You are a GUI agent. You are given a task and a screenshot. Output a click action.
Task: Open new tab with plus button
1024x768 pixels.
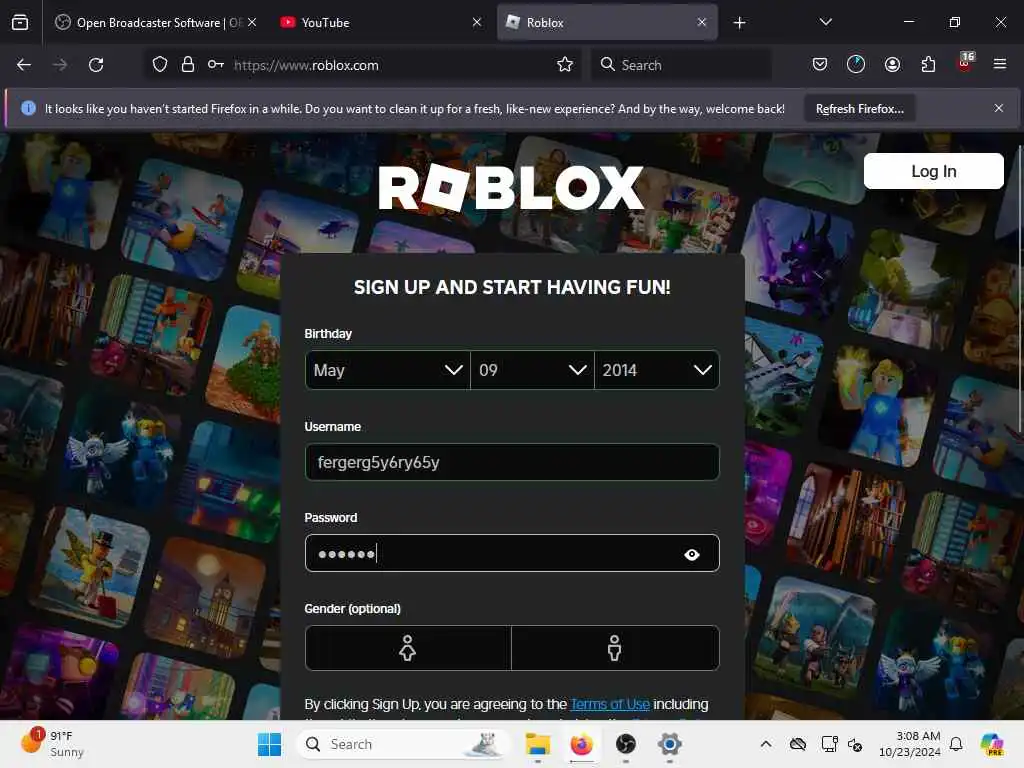pyautogui.click(x=739, y=23)
